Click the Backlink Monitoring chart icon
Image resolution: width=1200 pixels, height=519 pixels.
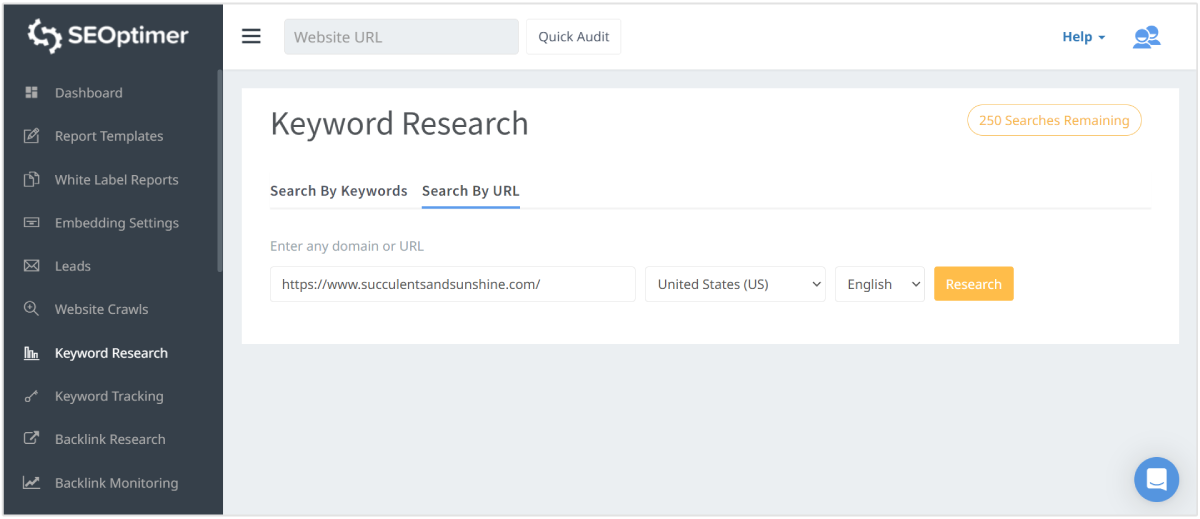point(32,483)
